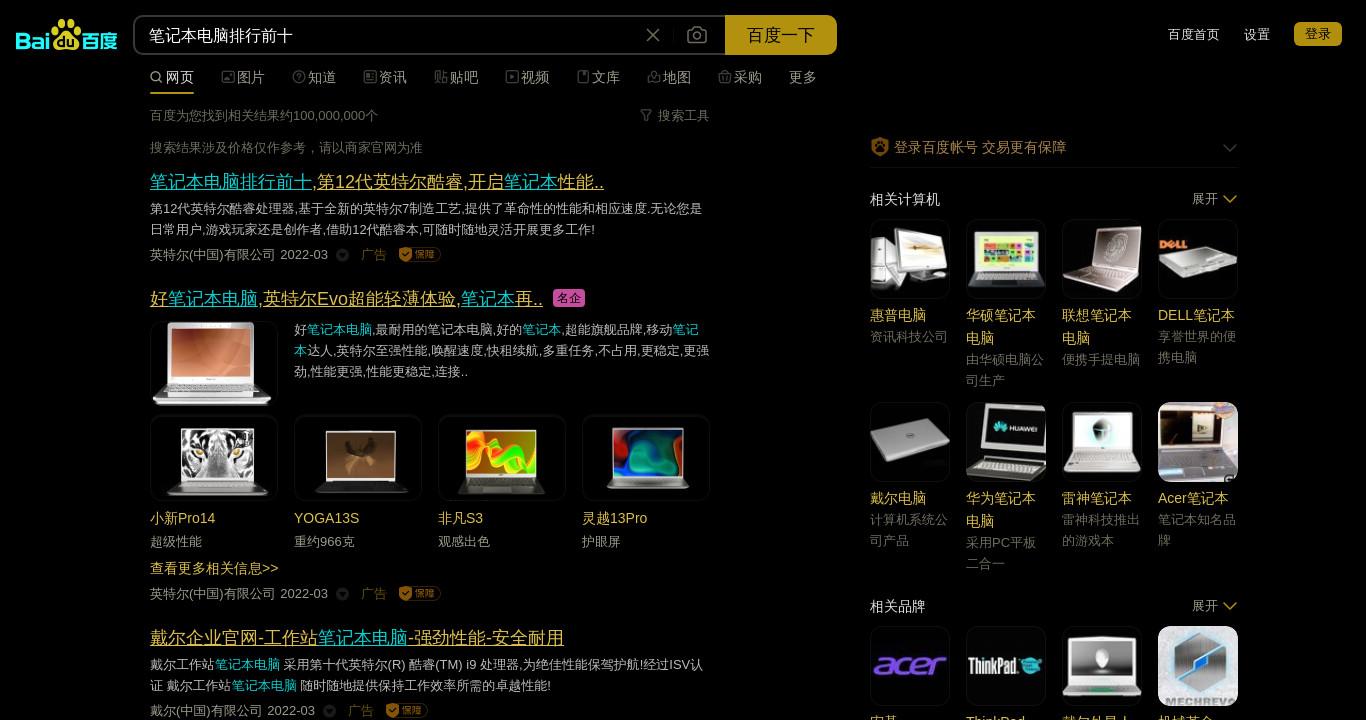Open 小新Pro14 laptop thumbnail

point(214,457)
